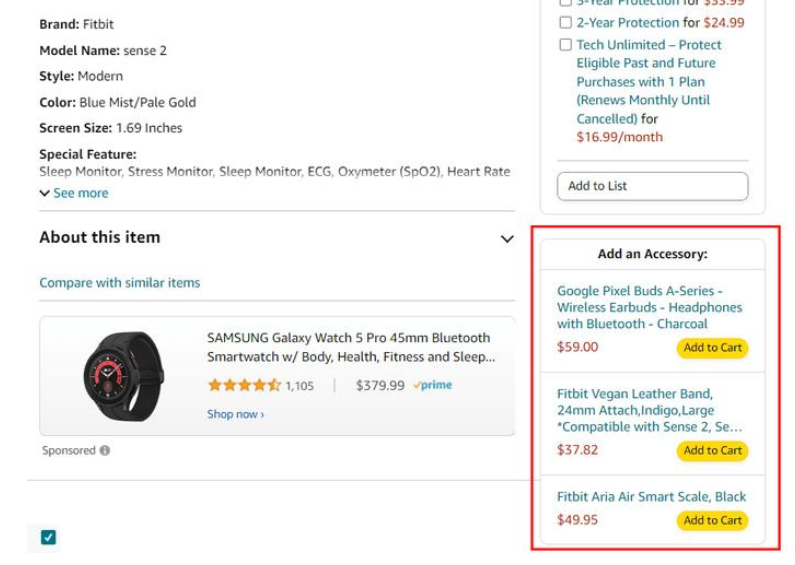Tick the 2-Year Protection checkbox
This screenshot has width=795, height=565.
click(566, 22)
